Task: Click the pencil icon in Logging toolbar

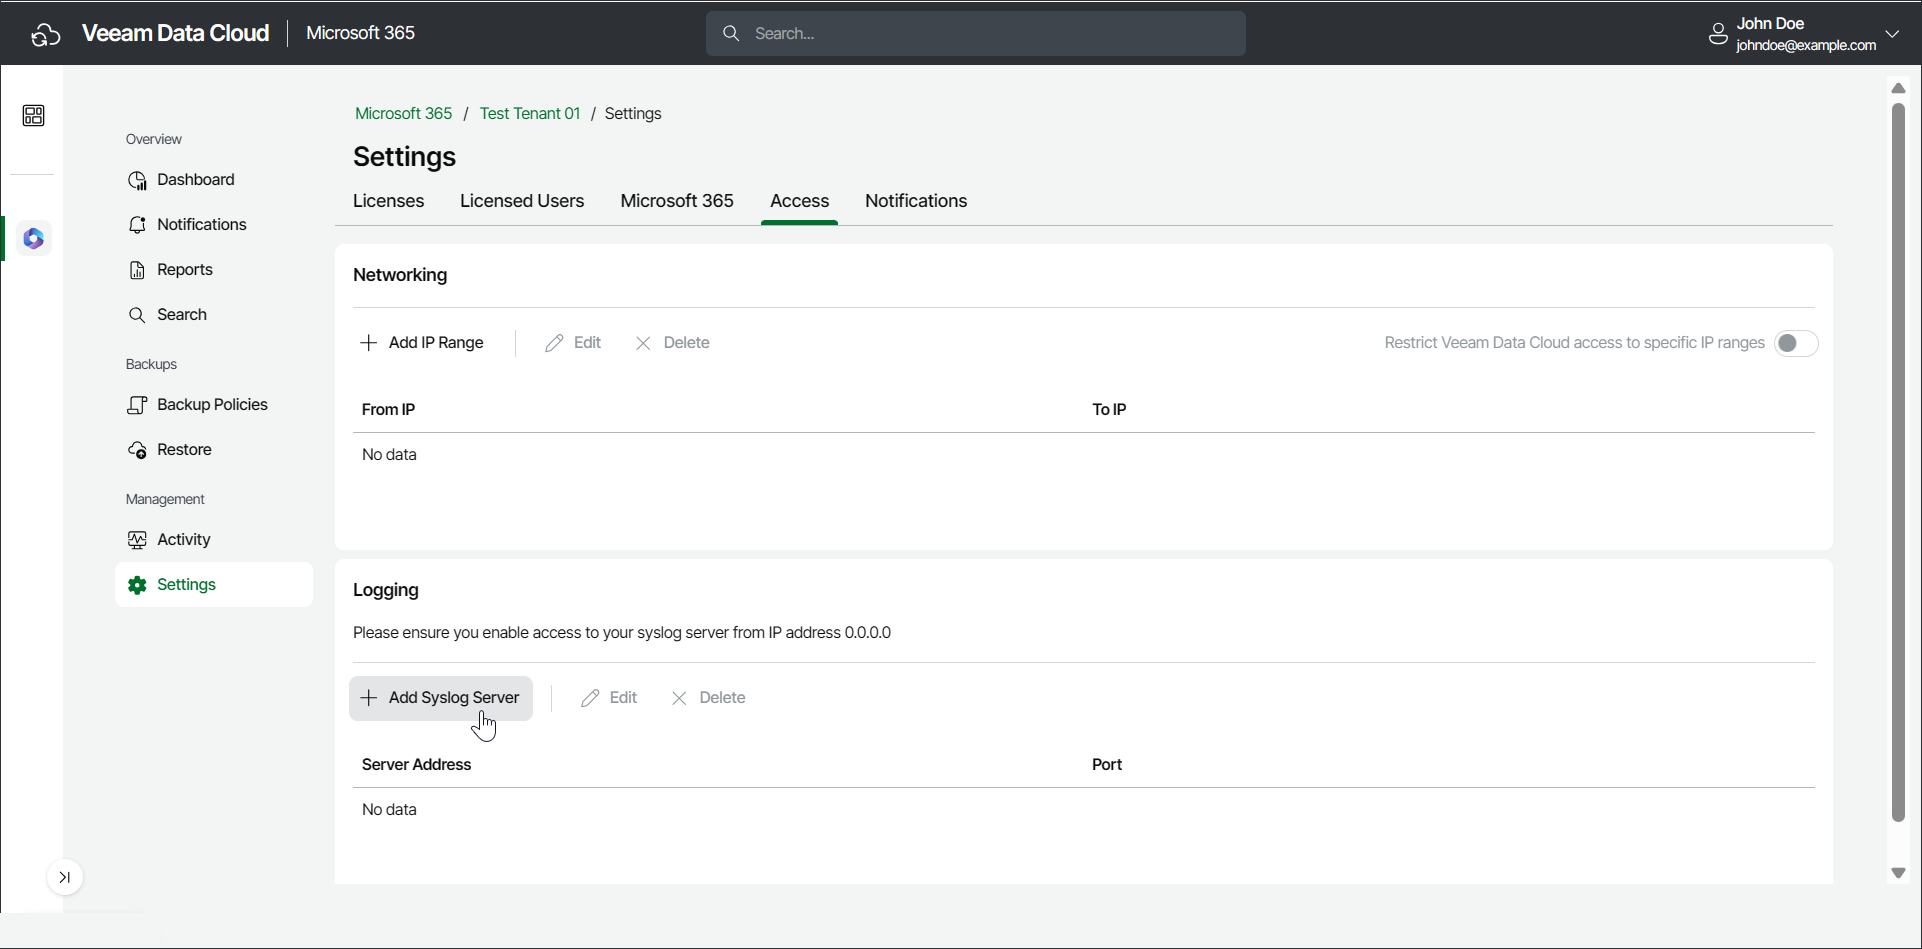Action: 590,698
